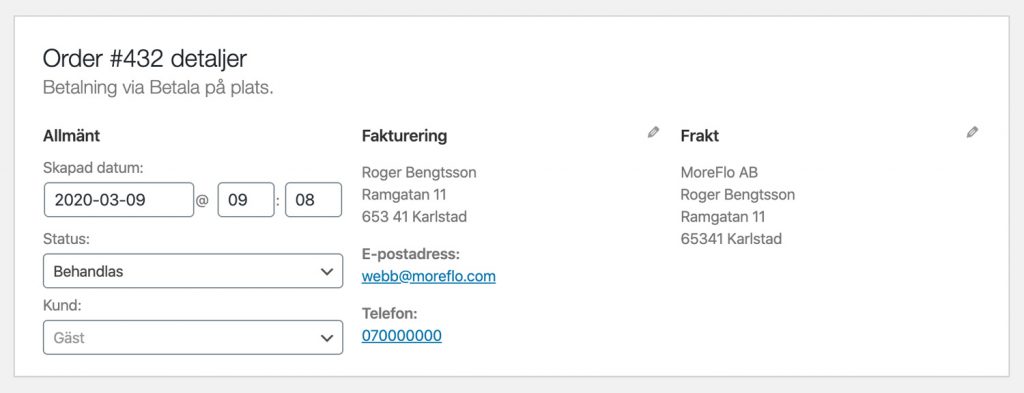Click the phone number link 070000000
The height and width of the screenshot is (393, 1024).
point(402,336)
